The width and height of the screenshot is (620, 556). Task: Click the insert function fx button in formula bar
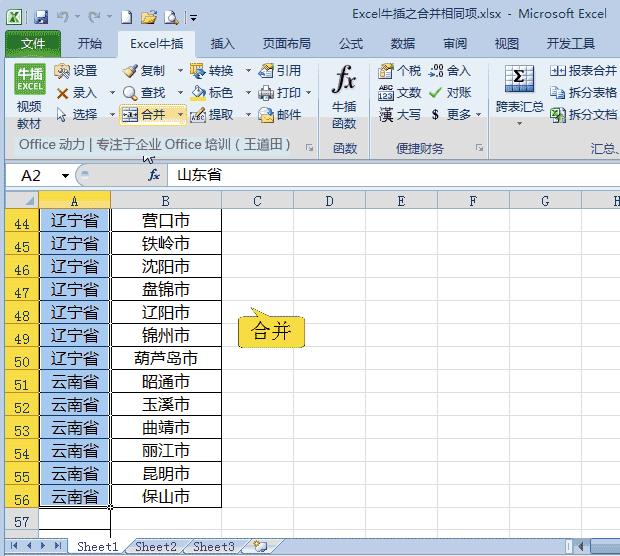(x=154, y=175)
